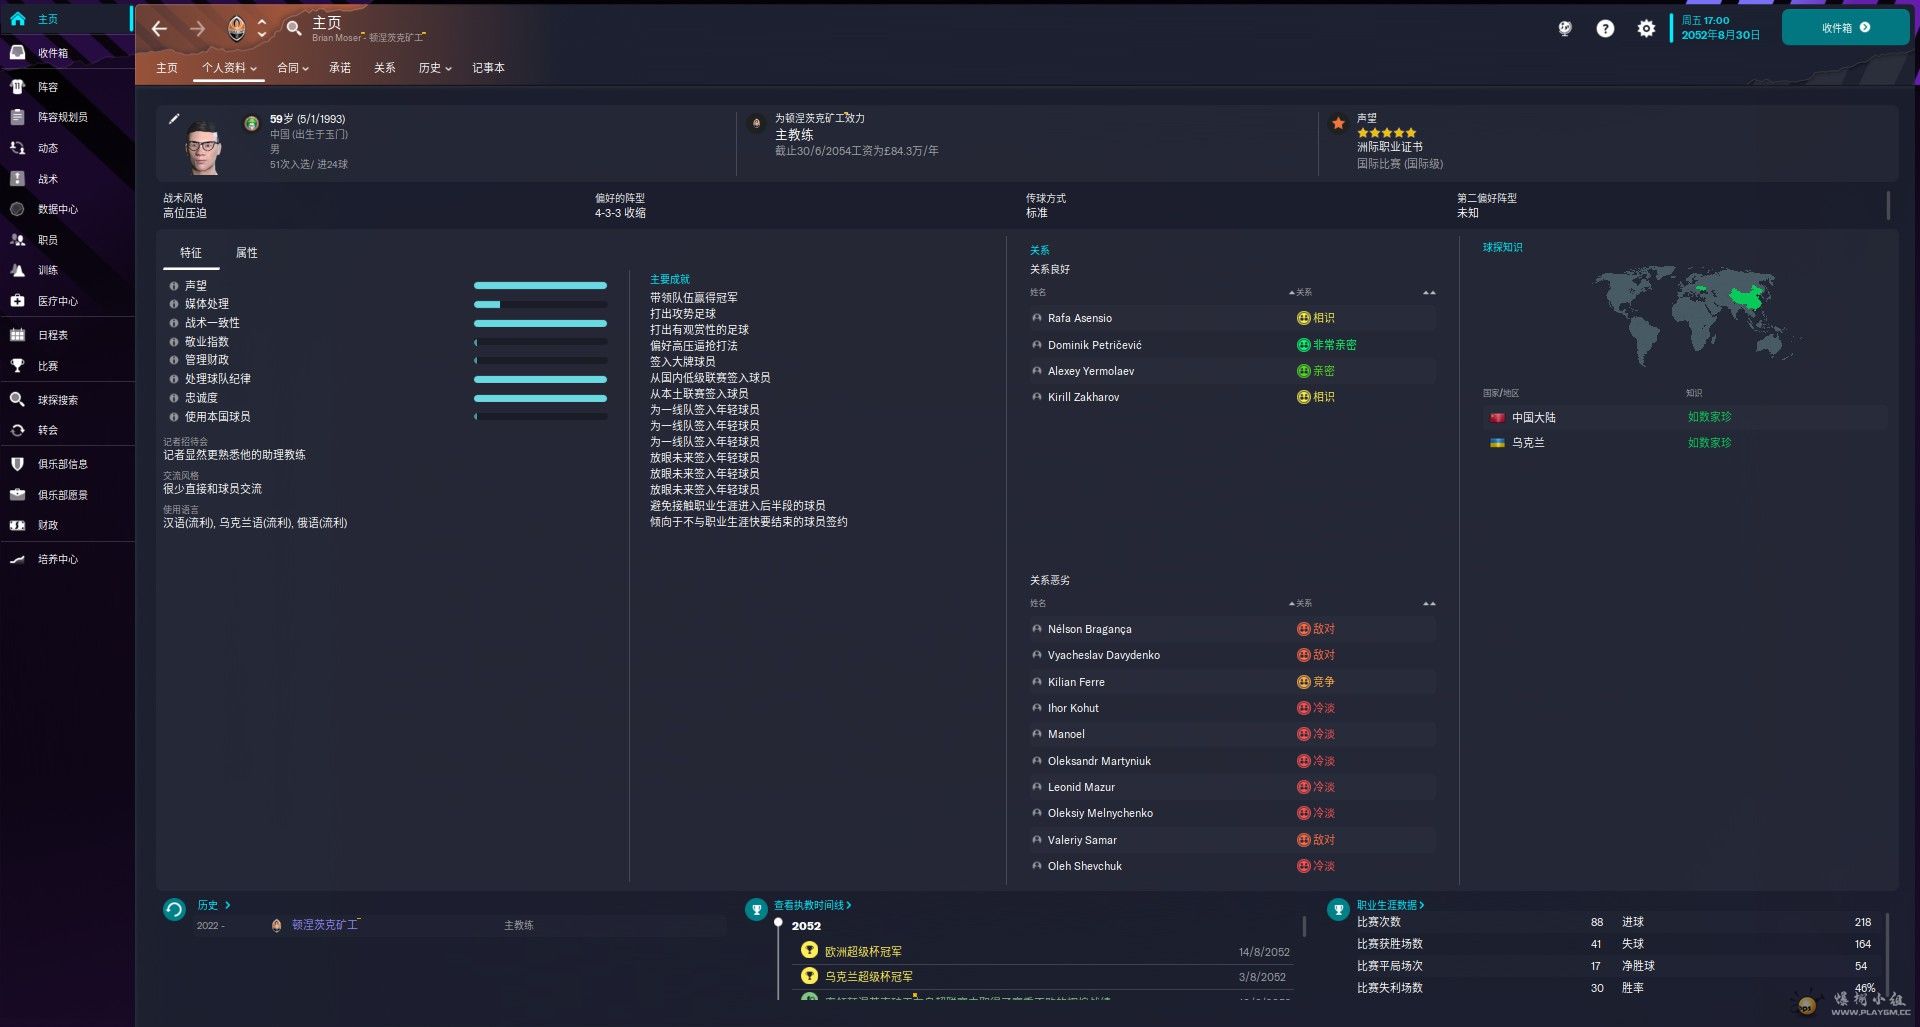Click the 忠诚度 loyalty bar

tap(540, 399)
